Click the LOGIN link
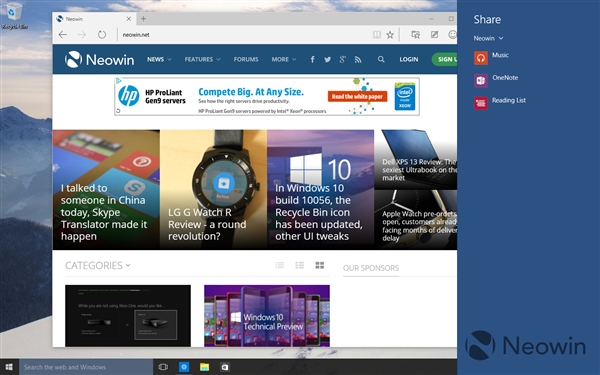The width and height of the screenshot is (600, 375). click(409, 59)
